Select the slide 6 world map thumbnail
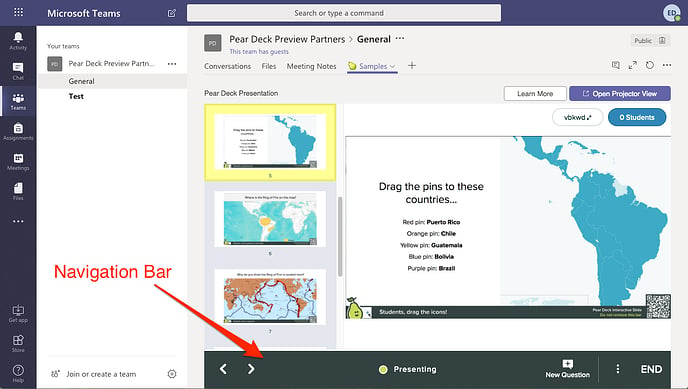The width and height of the screenshot is (688, 389). point(270,219)
